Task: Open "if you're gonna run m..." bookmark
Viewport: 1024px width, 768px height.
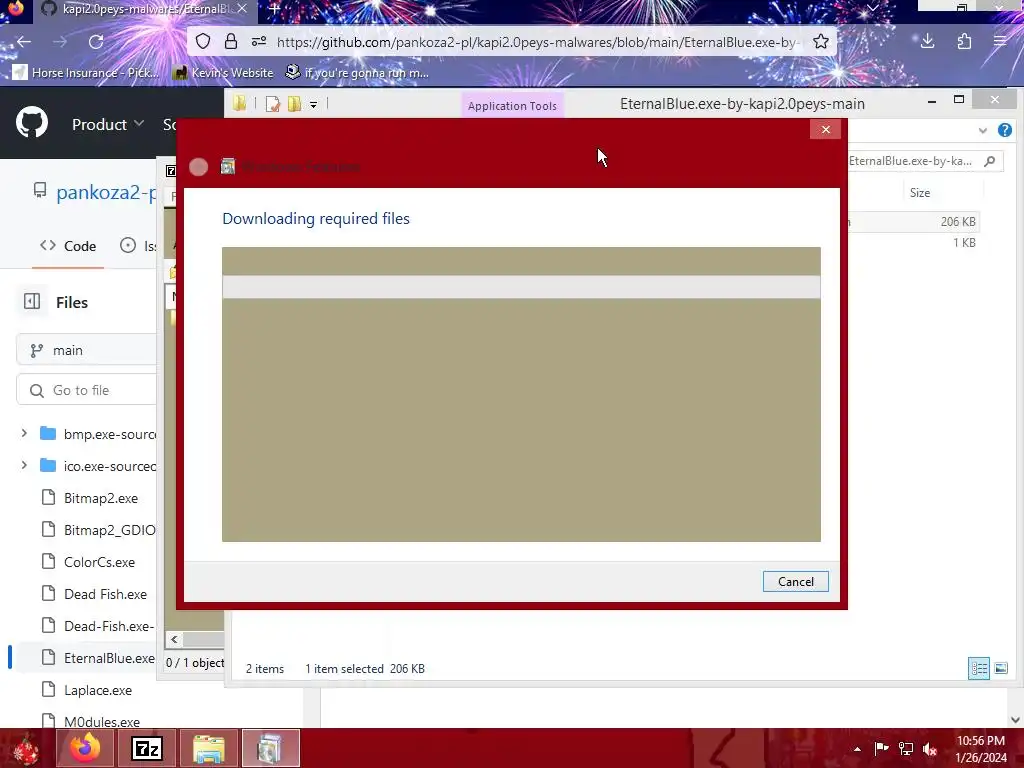Action: coord(357,72)
